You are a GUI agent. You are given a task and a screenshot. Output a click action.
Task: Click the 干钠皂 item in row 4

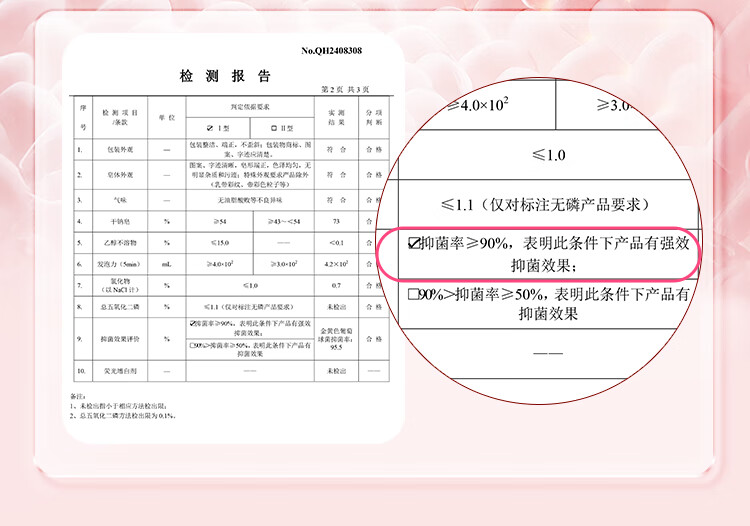pos(120,221)
